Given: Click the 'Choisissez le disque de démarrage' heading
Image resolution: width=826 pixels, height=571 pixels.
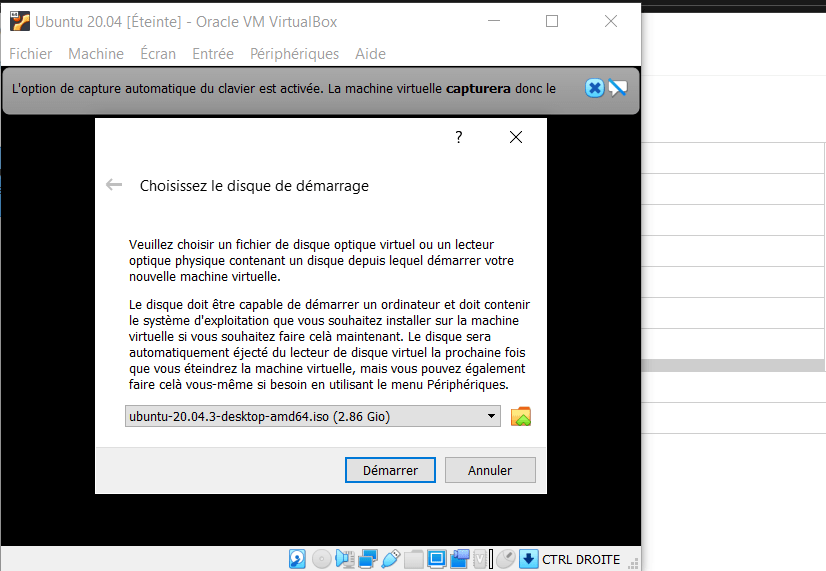Looking at the screenshot, I should (254, 186).
